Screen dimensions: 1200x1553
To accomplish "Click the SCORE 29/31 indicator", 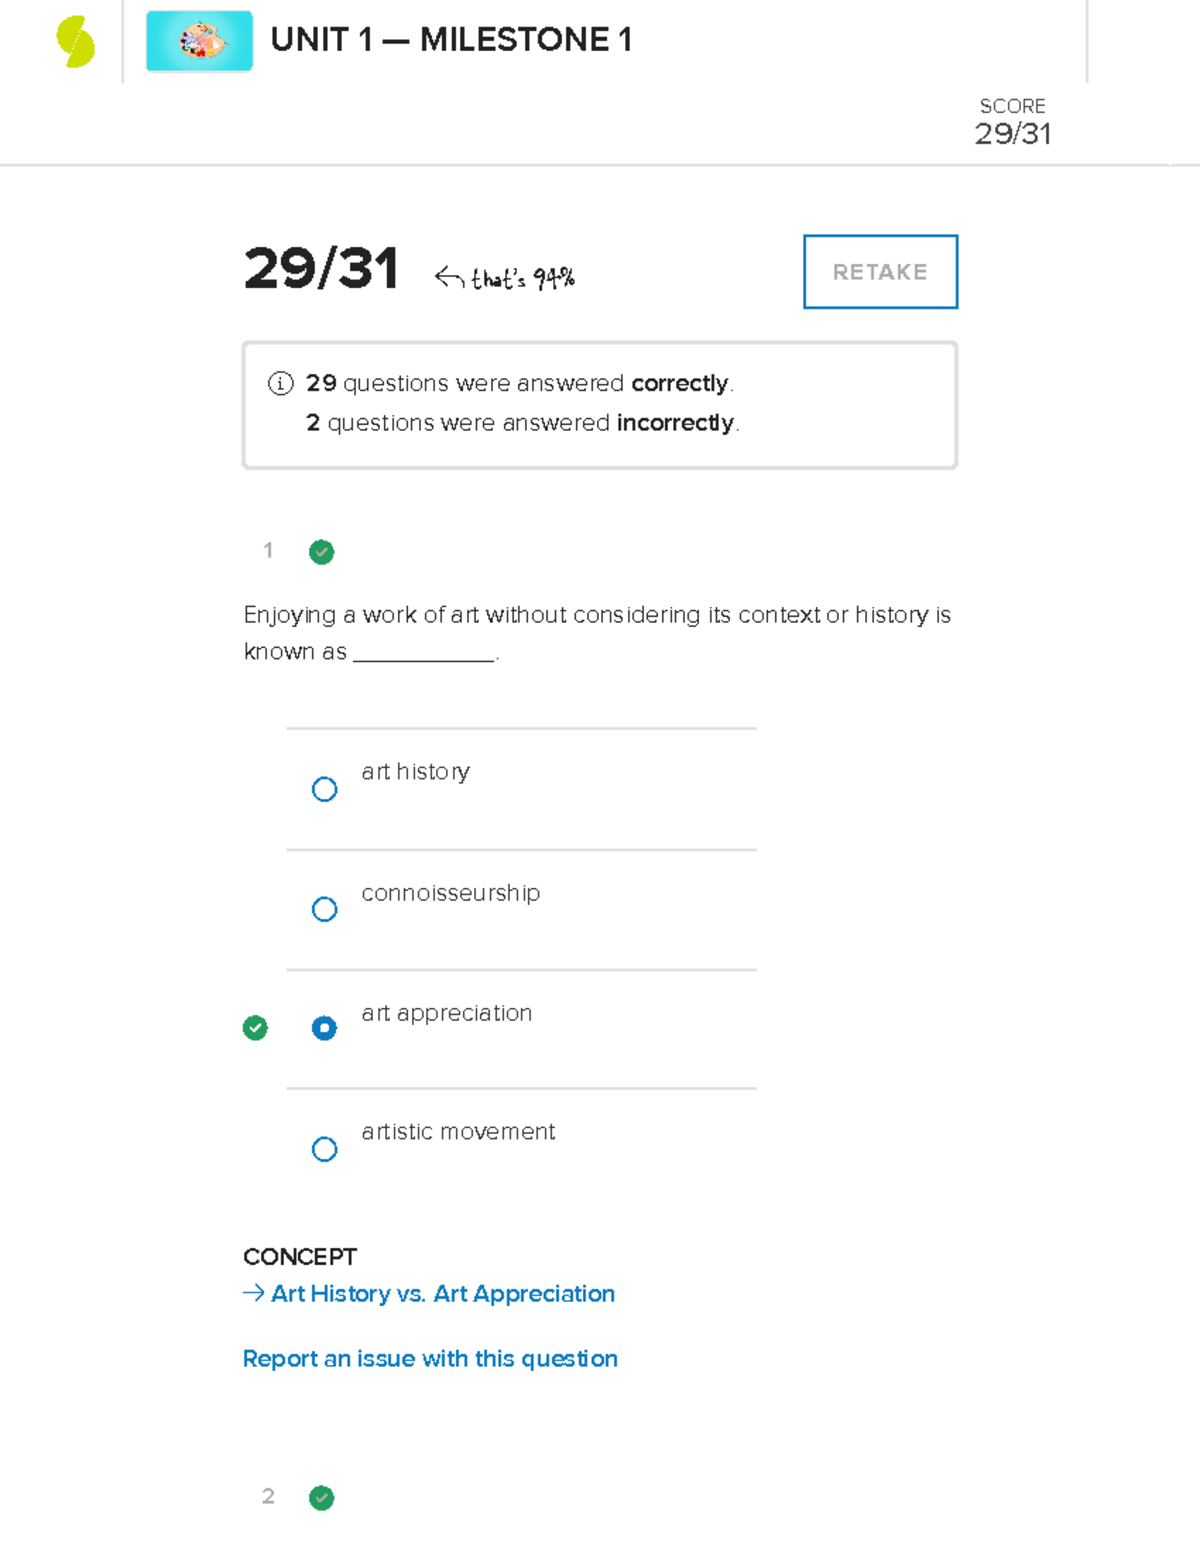I will pyautogui.click(x=1012, y=122).
